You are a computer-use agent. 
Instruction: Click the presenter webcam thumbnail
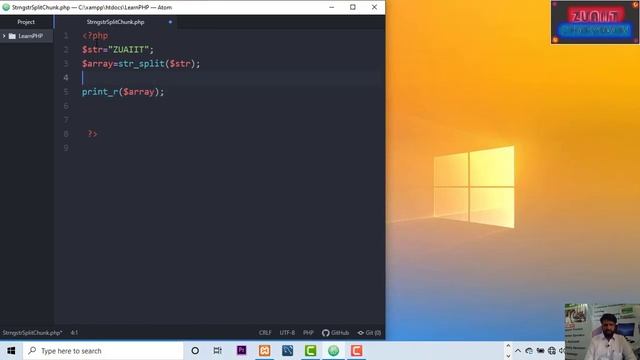point(602,331)
